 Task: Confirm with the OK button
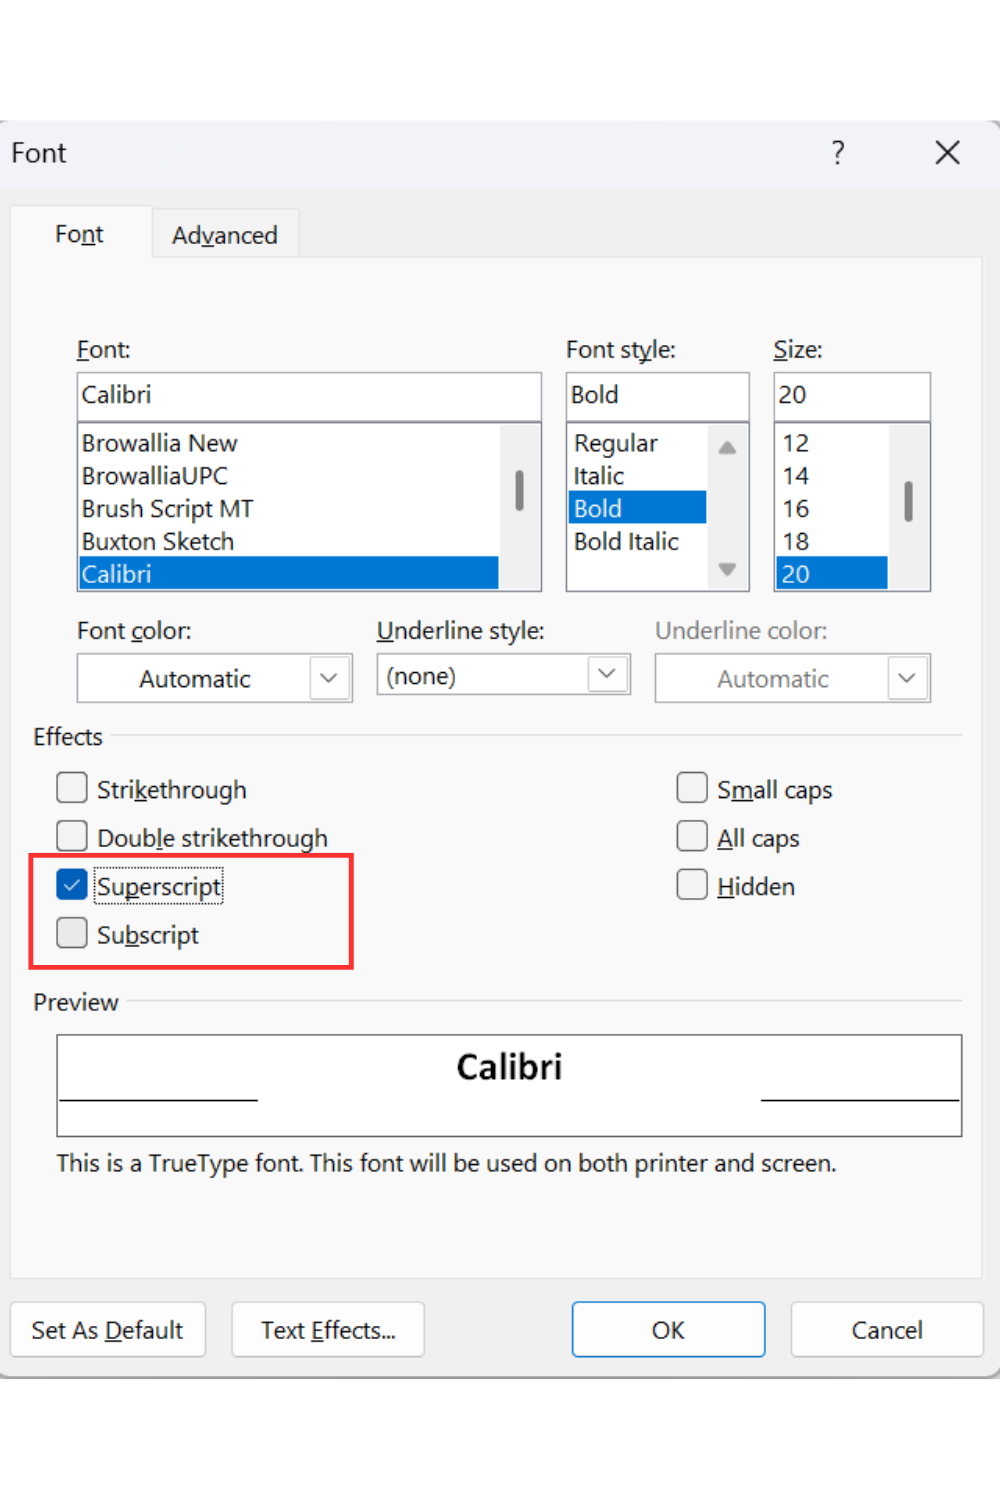coord(668,1330)
